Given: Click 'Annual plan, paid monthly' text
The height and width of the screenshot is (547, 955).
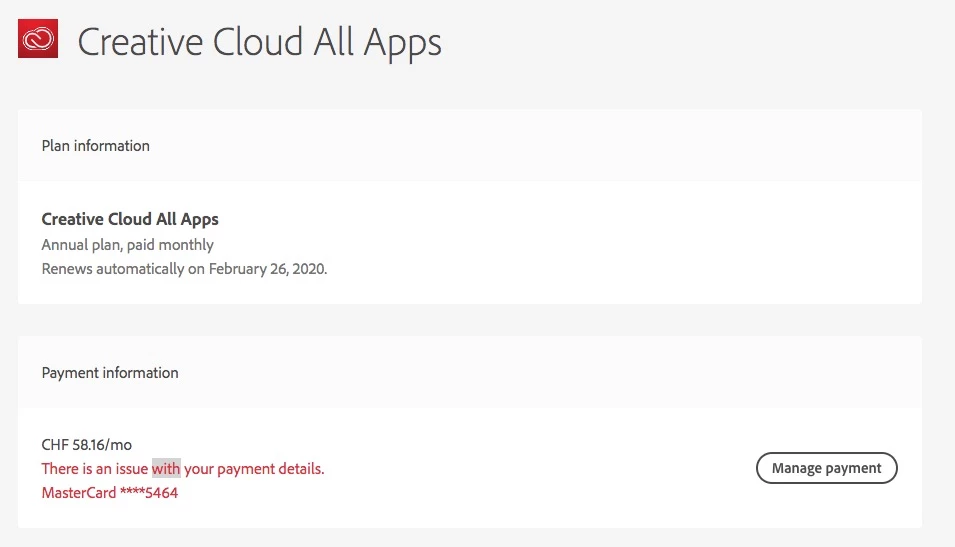Looking at the screenshot, I should [x=127, y=245].
